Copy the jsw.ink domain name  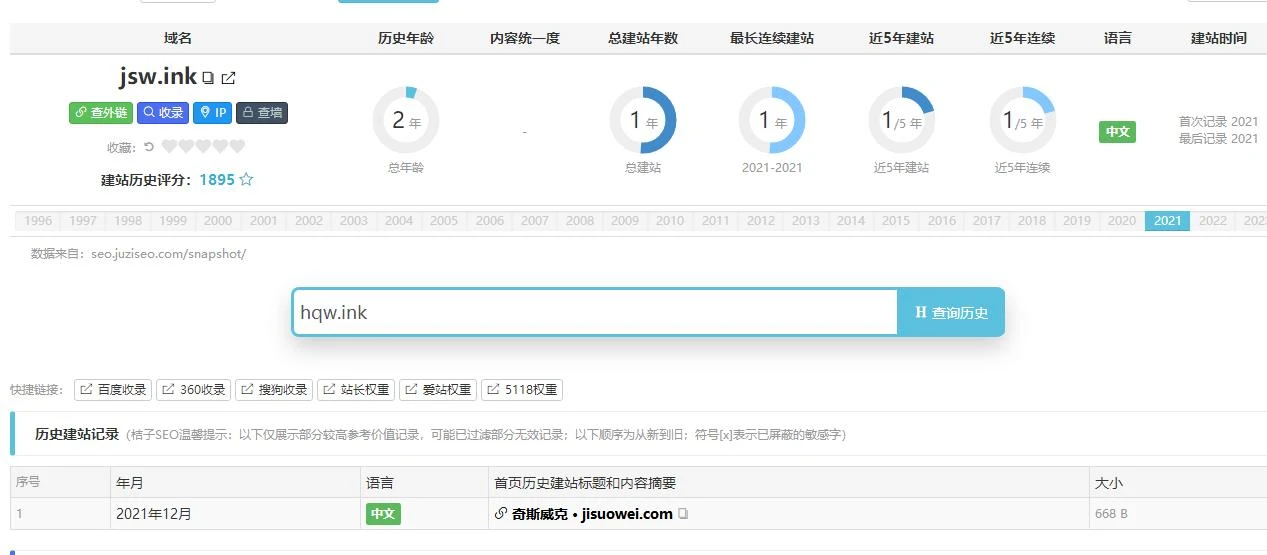[208, 78]
